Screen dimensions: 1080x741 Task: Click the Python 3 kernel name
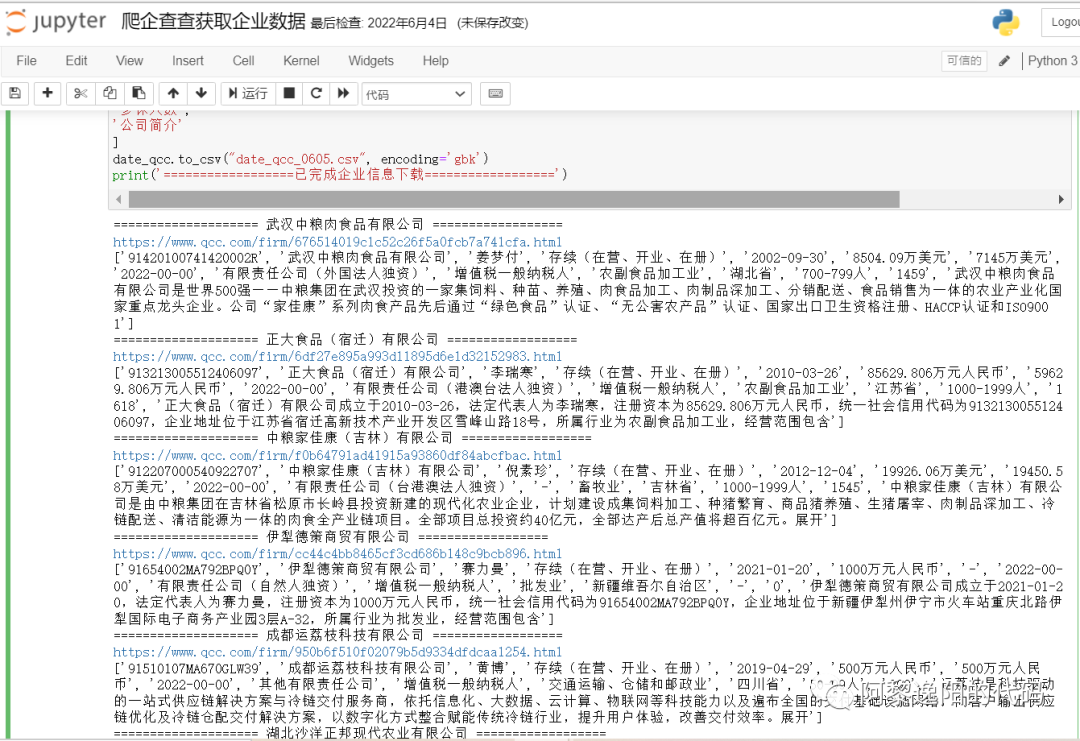pos(1052,61)
